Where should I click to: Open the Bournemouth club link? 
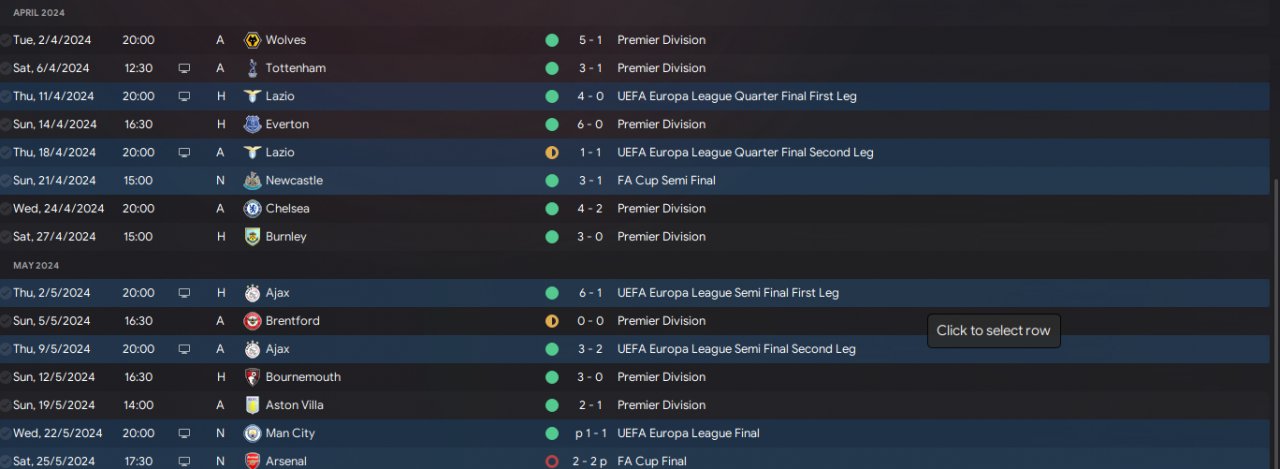click(x=303, y=377)
